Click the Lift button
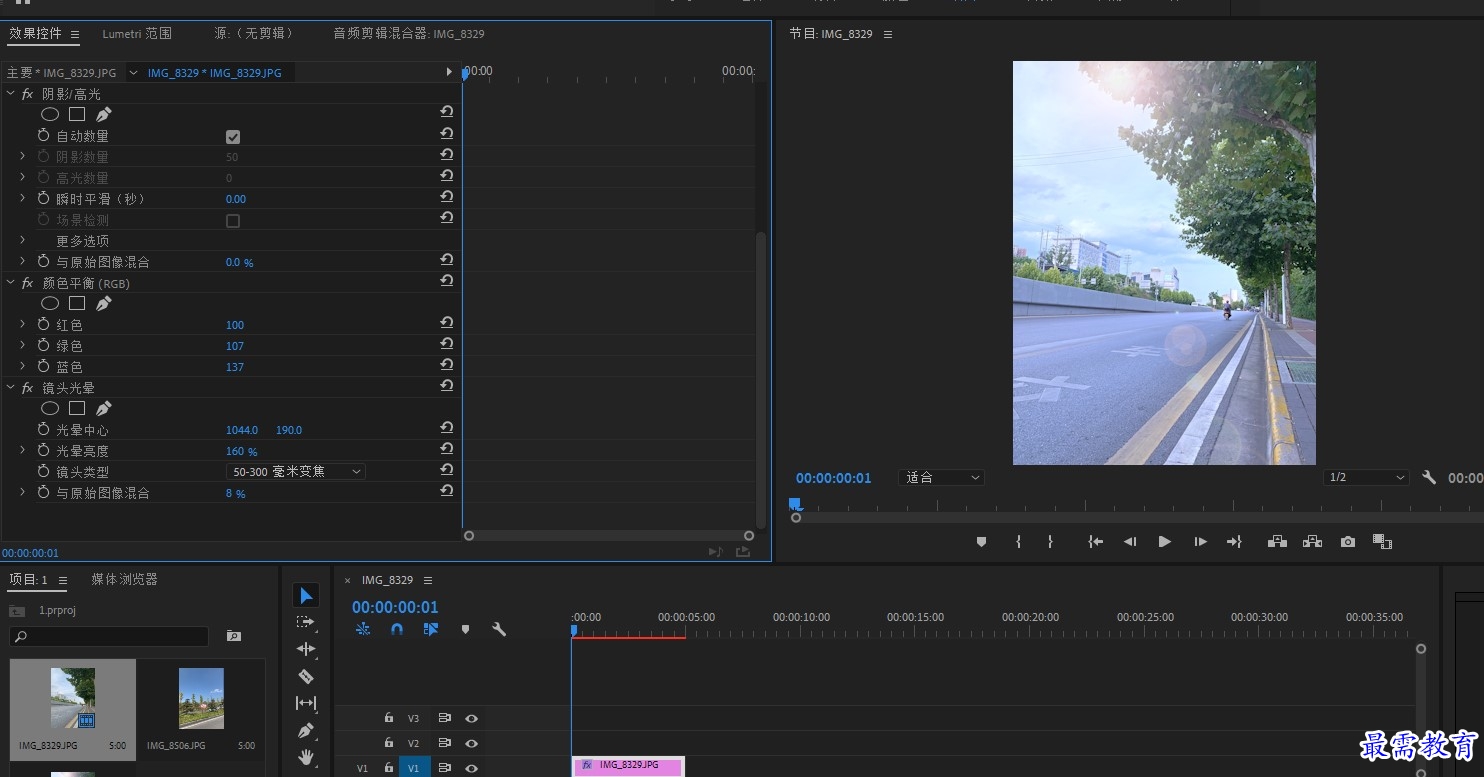The image size is (1484, 777). (x=1277, y=542)
